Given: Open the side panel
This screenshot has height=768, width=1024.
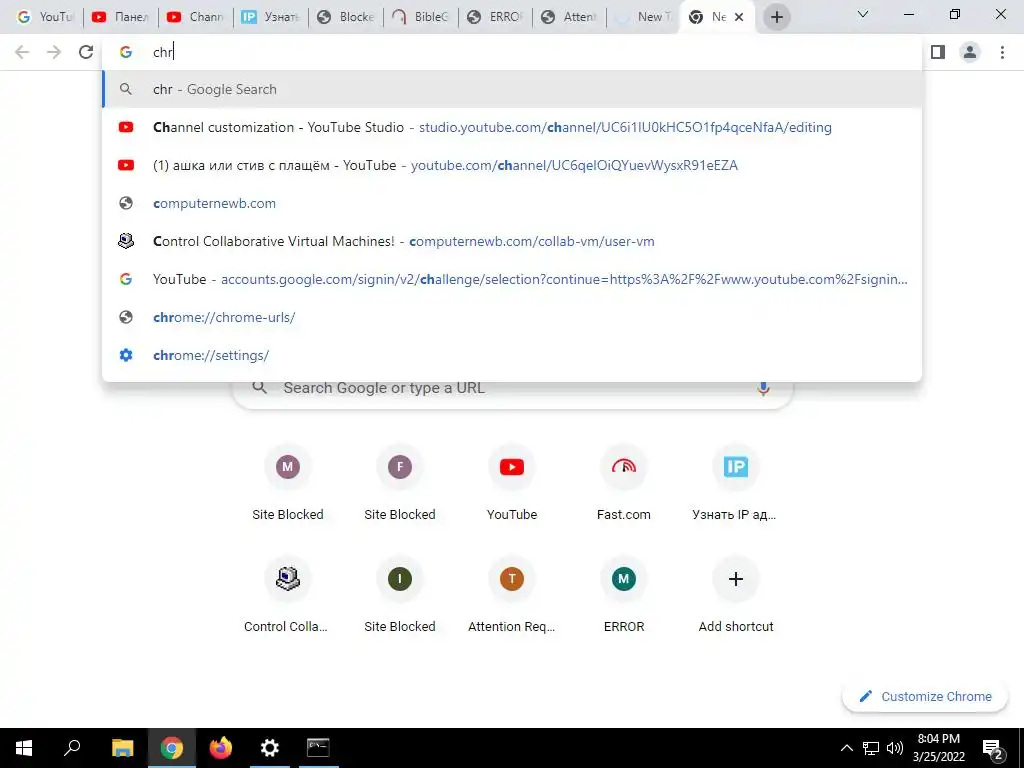Looking at the screenshot, I should coord(938,52).
